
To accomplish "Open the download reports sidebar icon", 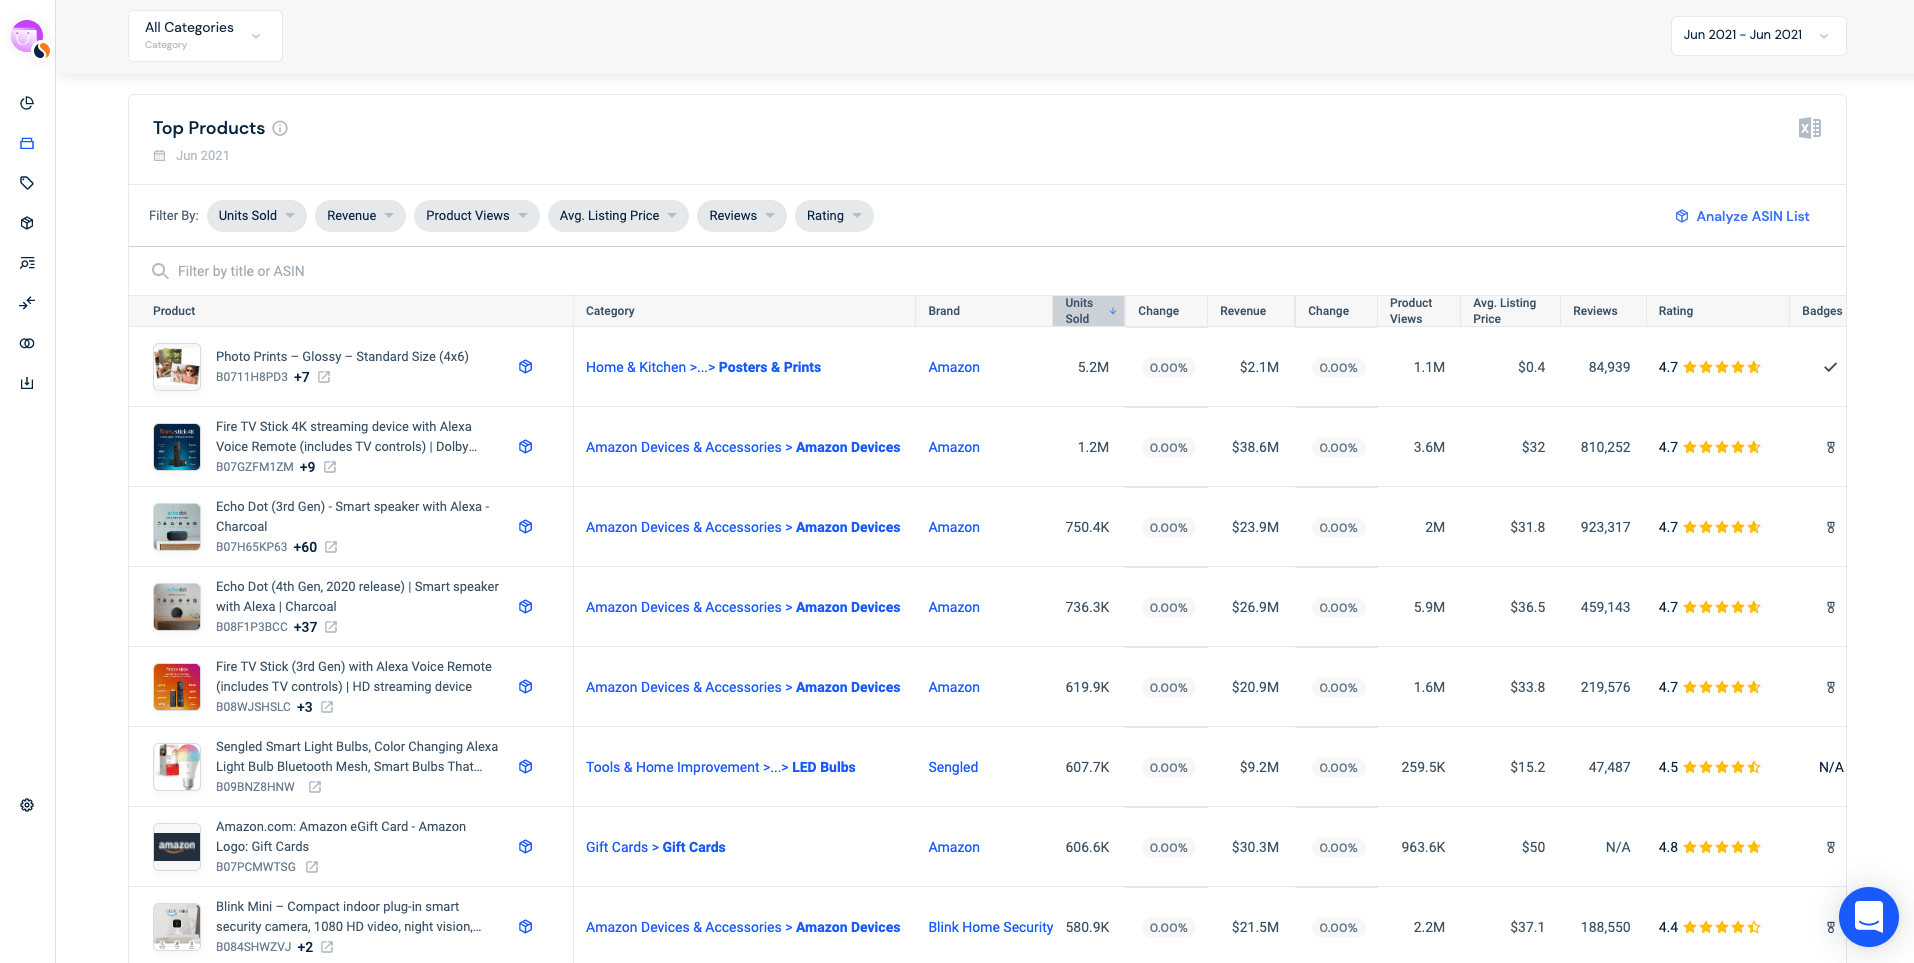I will [x=27, y=383].
